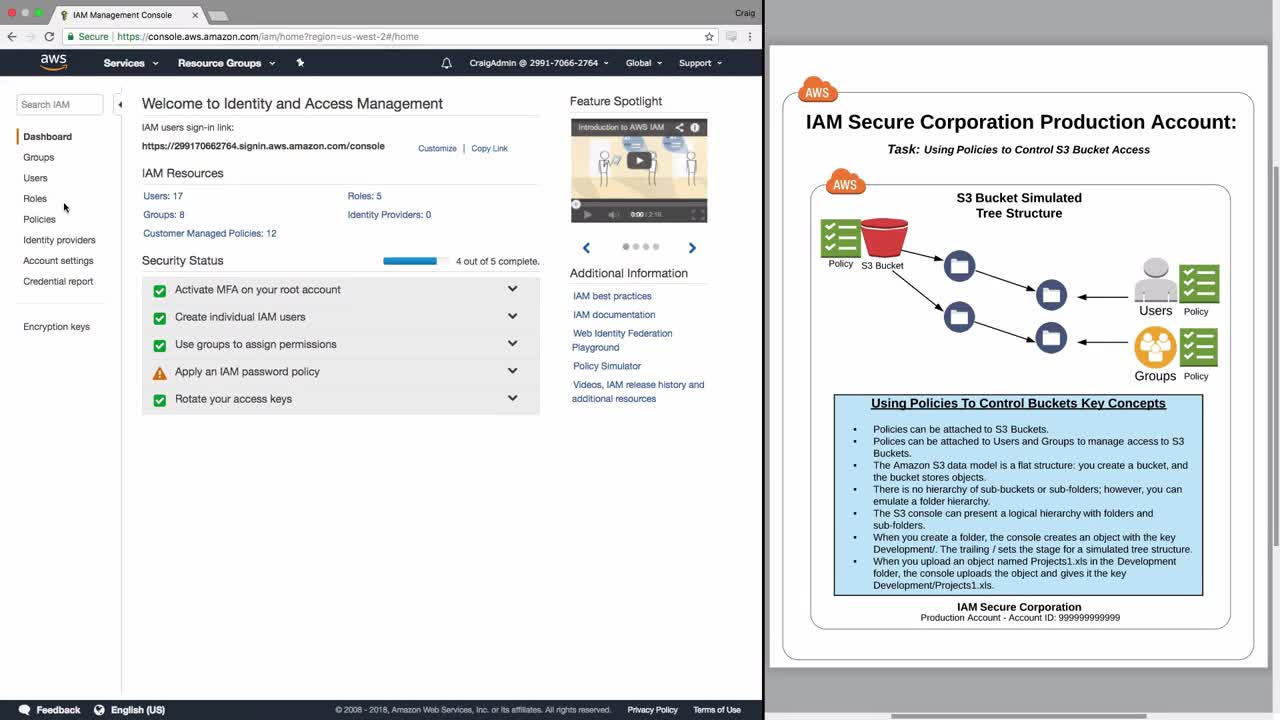Open Policies in the IAM sidebar
The width and height of the screenshot is (1280, 720).
coord(39,220)
